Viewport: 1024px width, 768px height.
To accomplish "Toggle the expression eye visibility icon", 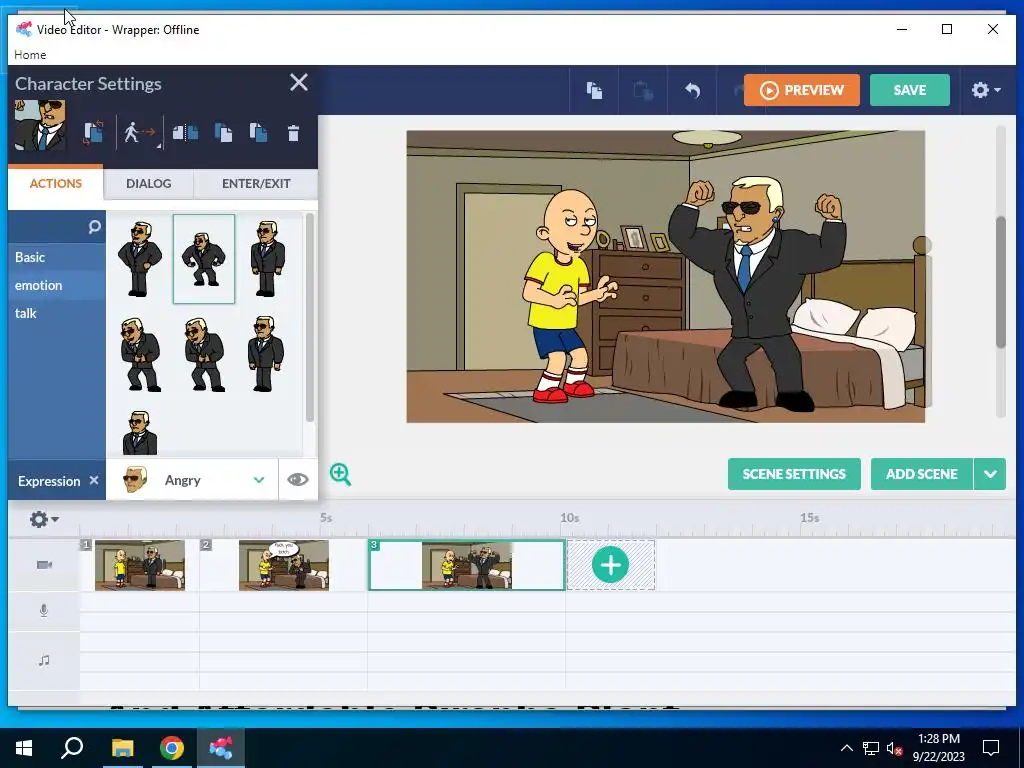I will pos(298,479).
